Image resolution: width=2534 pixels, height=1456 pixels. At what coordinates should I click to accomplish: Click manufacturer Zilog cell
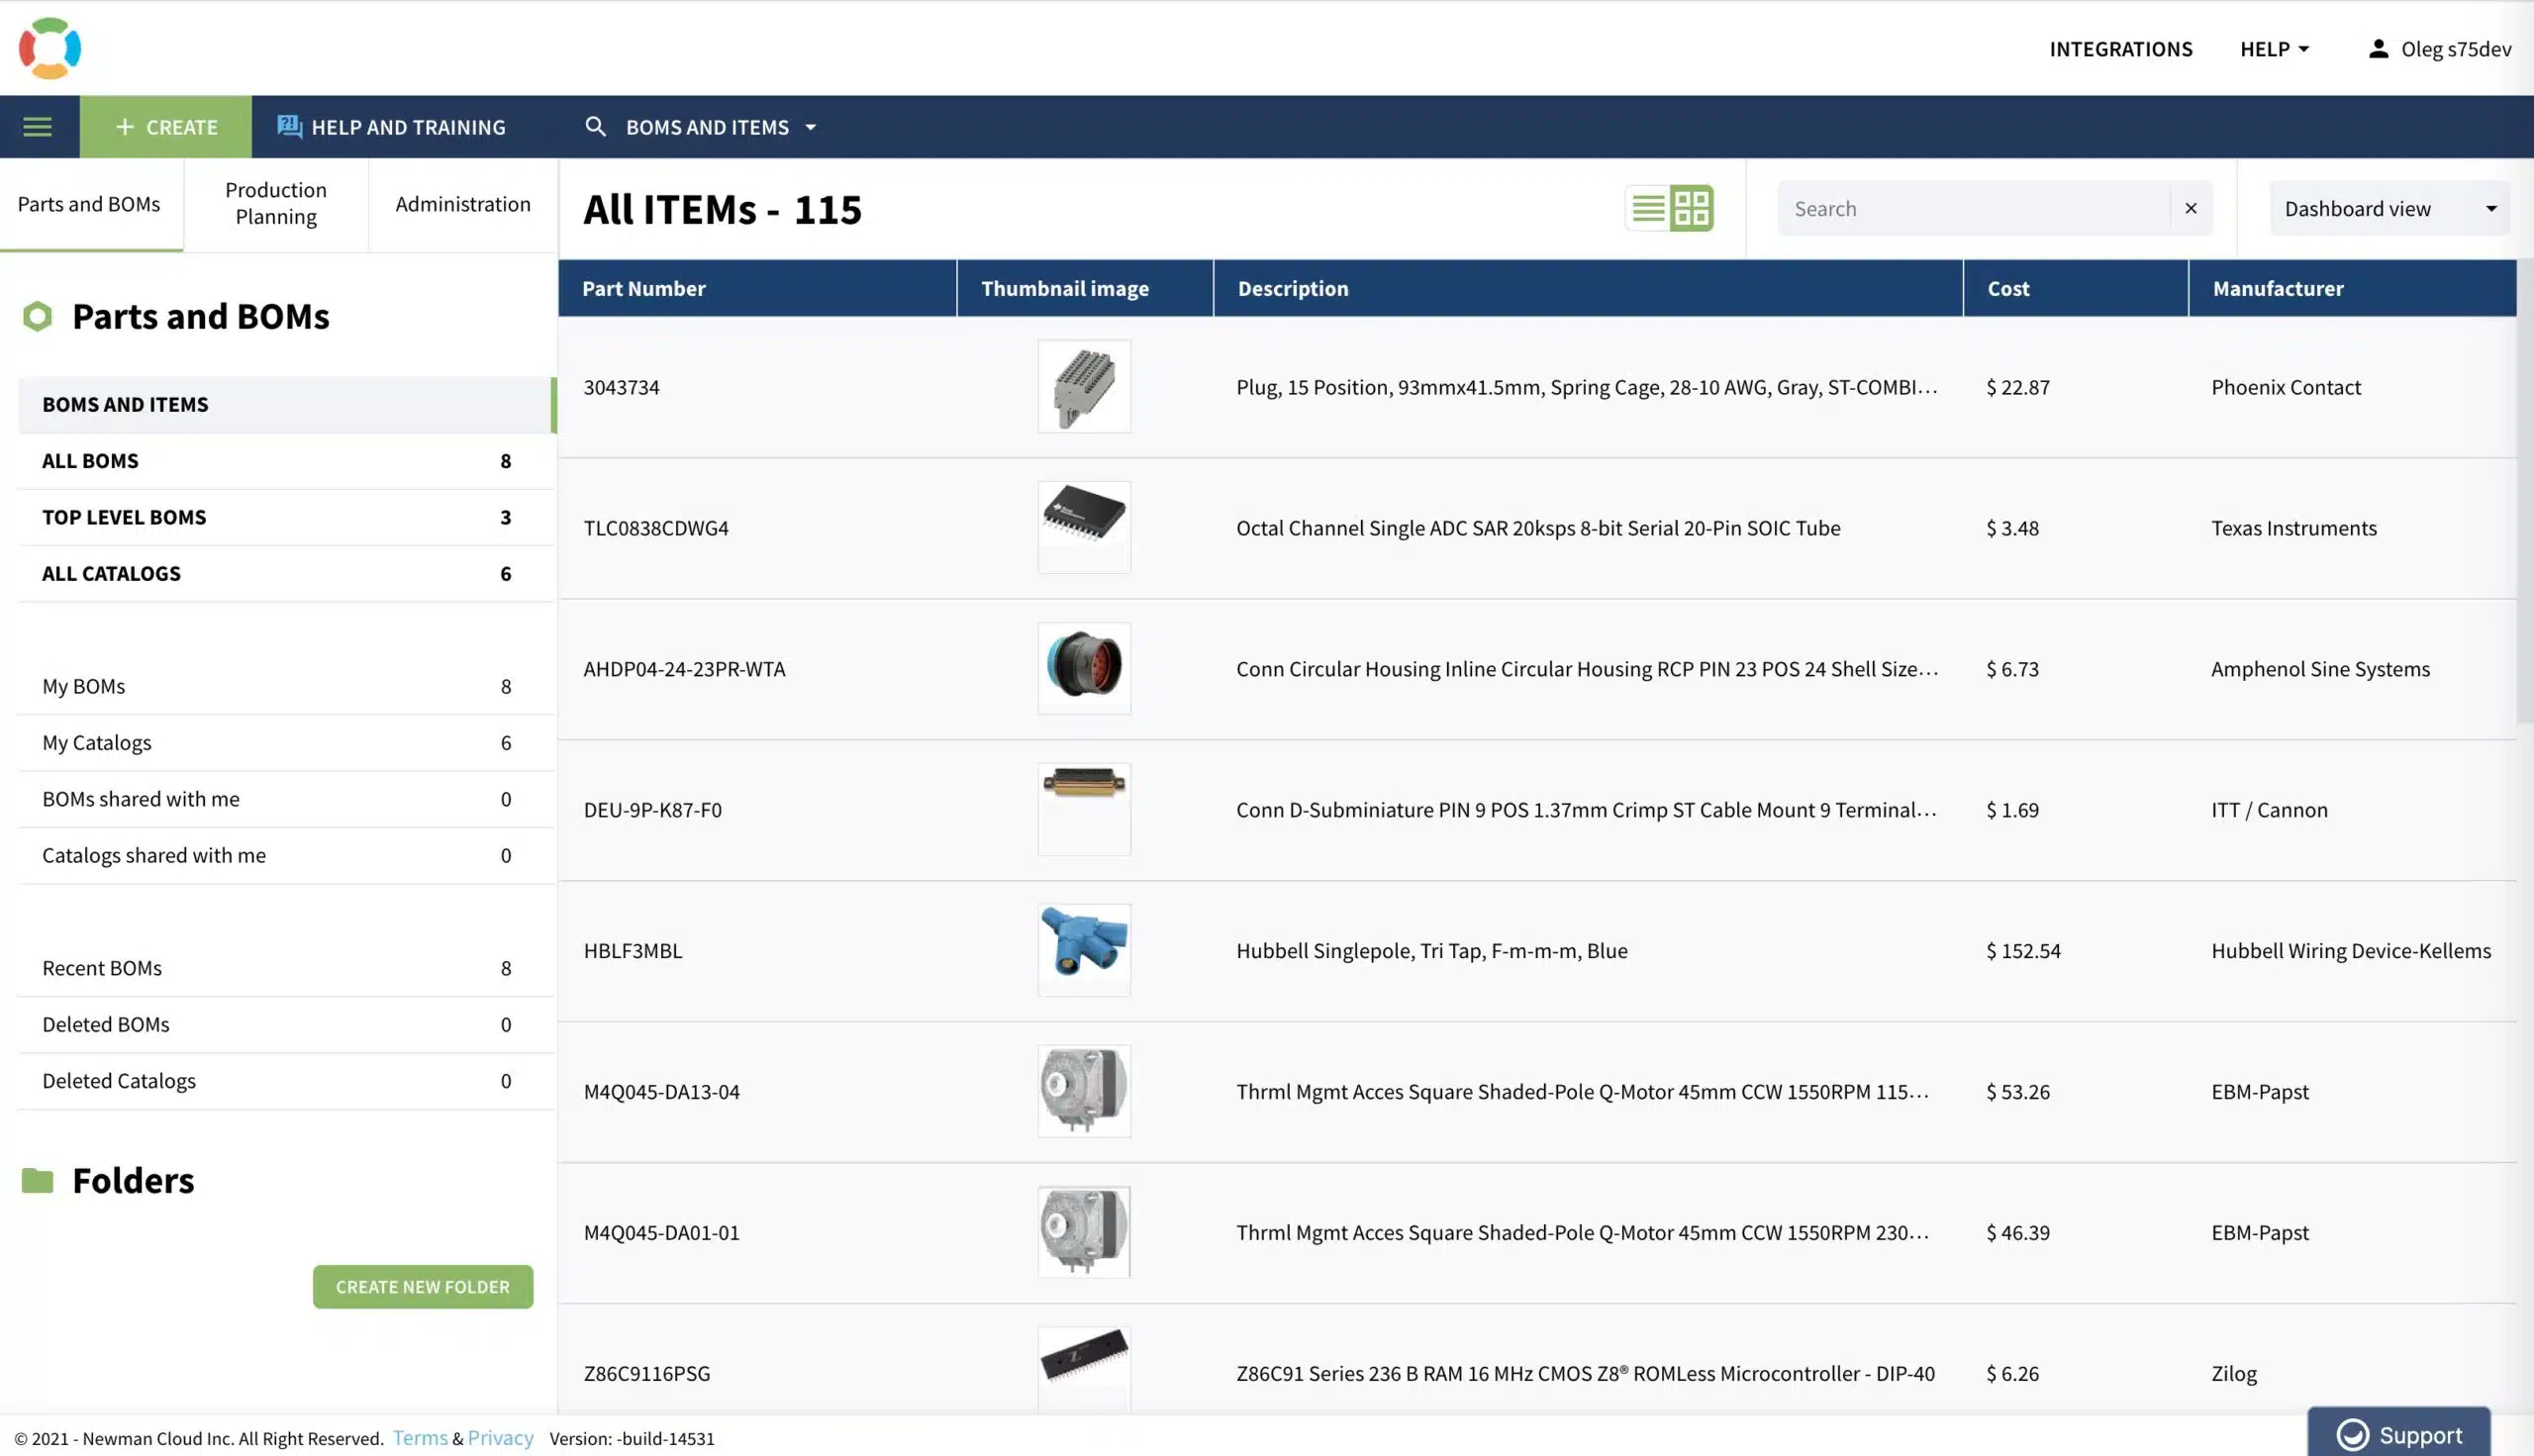pyautogui.click(x=2234, y=1374)
